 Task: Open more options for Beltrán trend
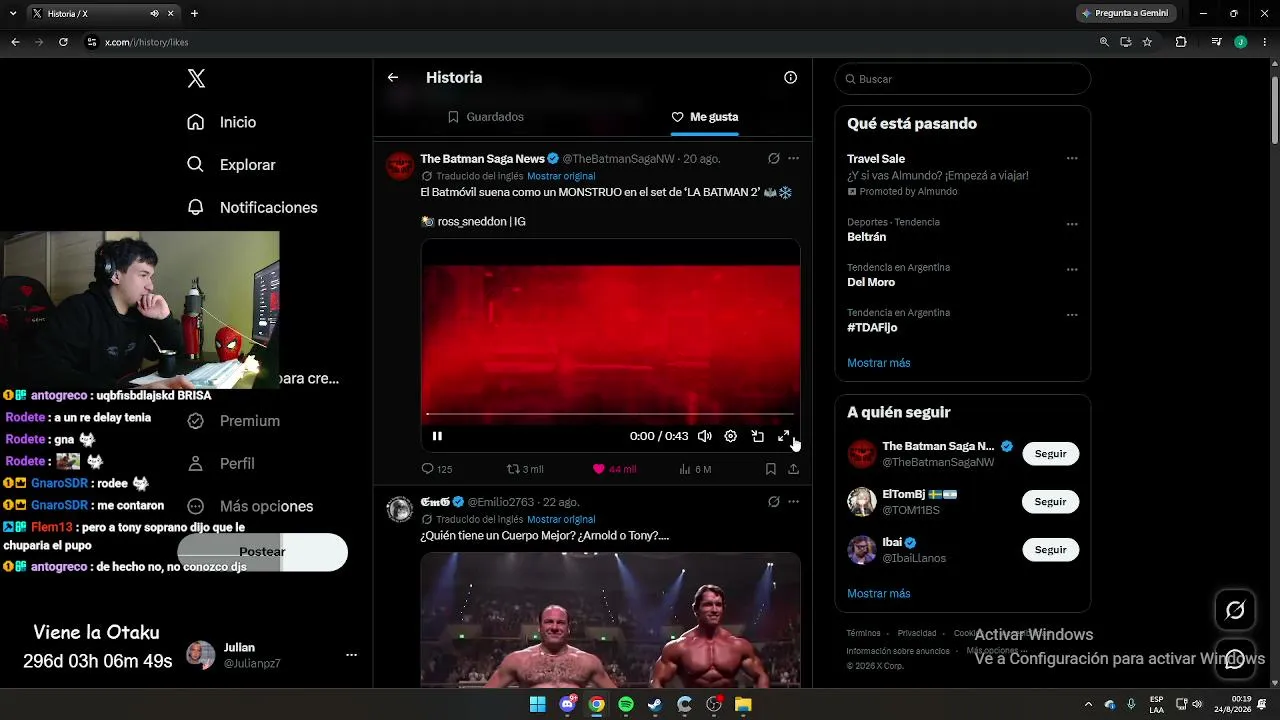click(1072, 224)
